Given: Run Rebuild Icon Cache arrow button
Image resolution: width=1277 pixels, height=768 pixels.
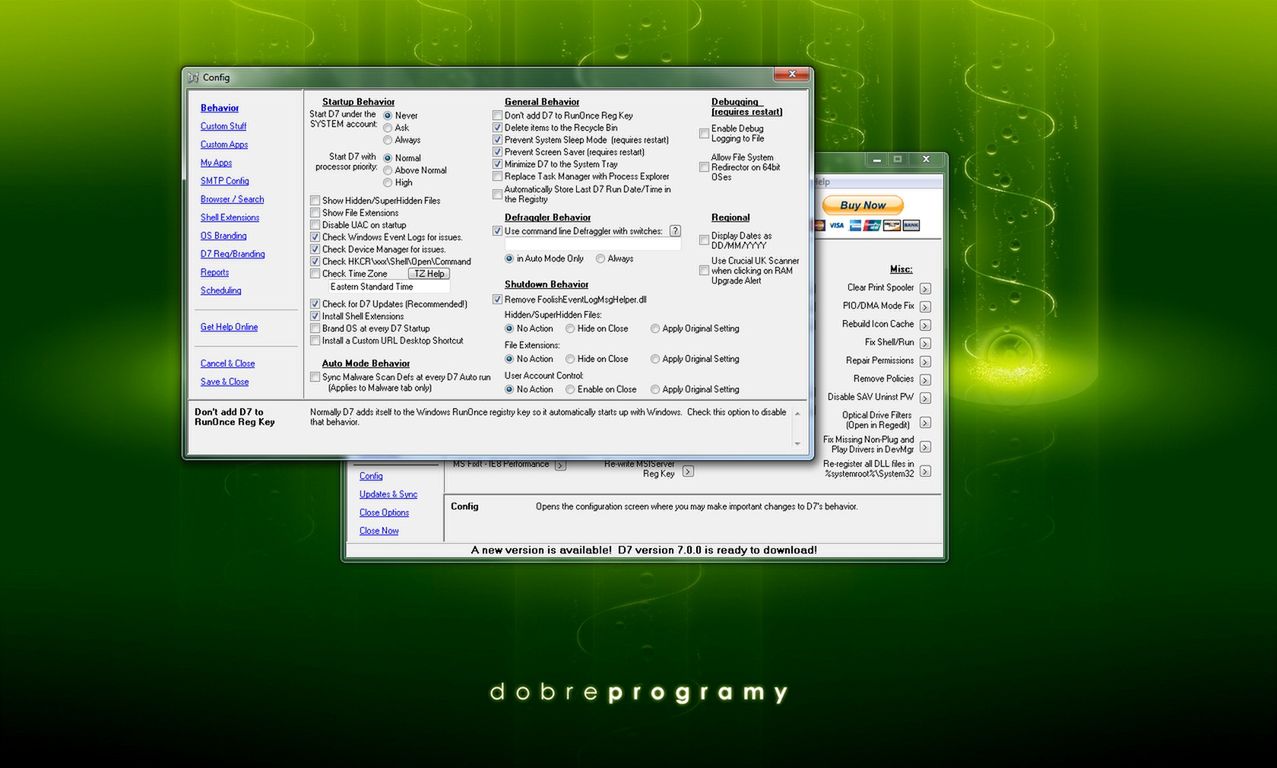Looking at the screenshot, I should pyautogui.click(x=925, y=325).
